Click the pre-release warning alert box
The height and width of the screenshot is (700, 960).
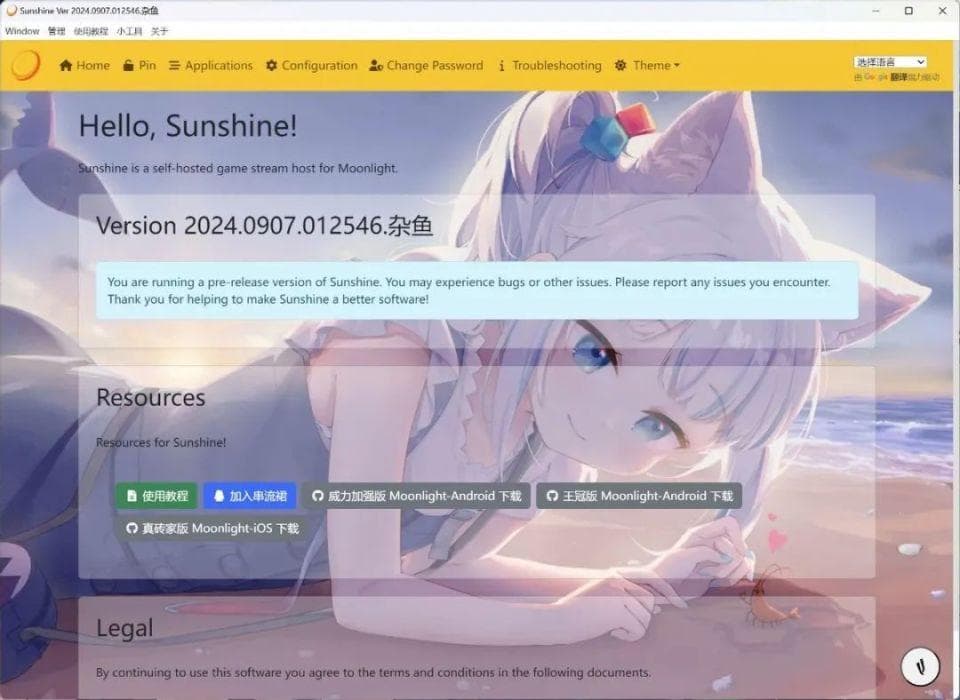(x=477, y=290)
